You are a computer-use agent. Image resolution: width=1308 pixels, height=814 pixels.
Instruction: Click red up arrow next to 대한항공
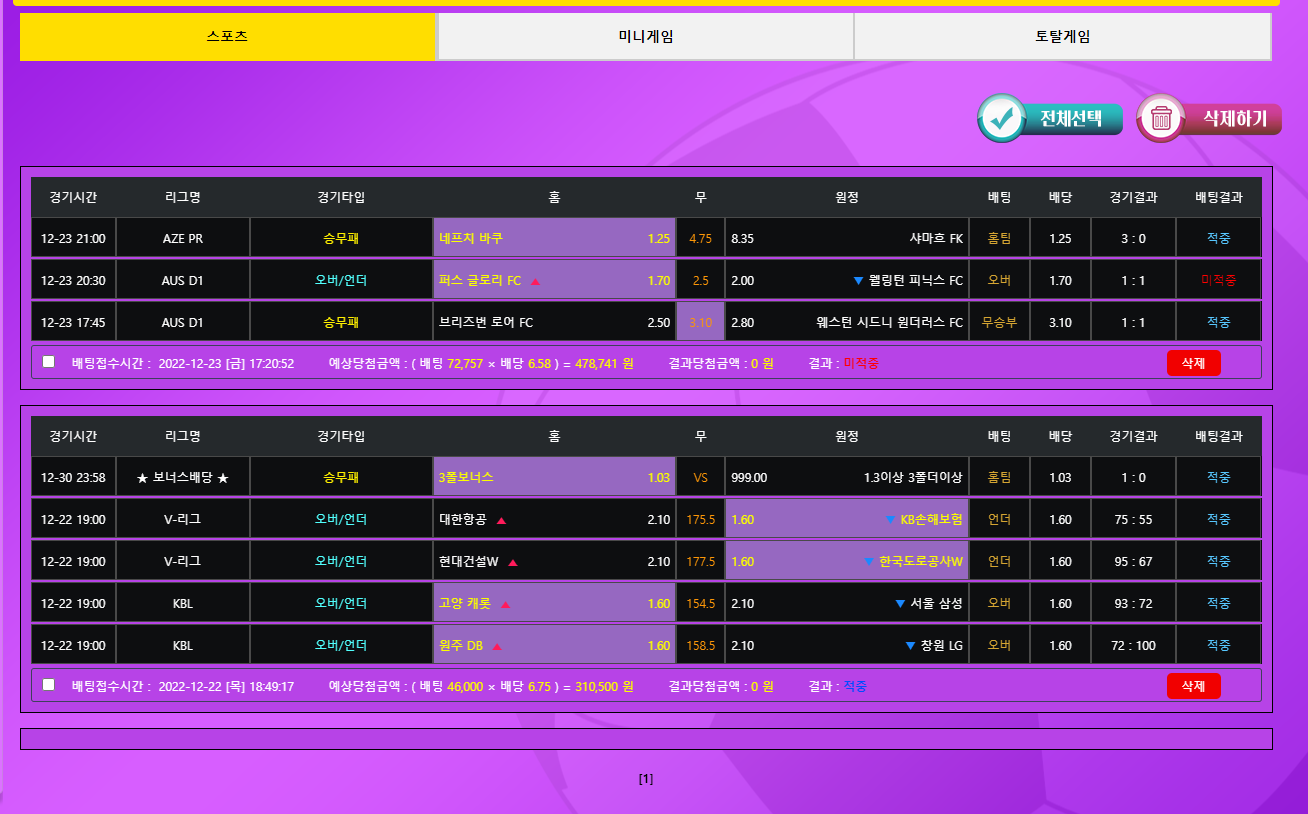[x=502, y=520]
